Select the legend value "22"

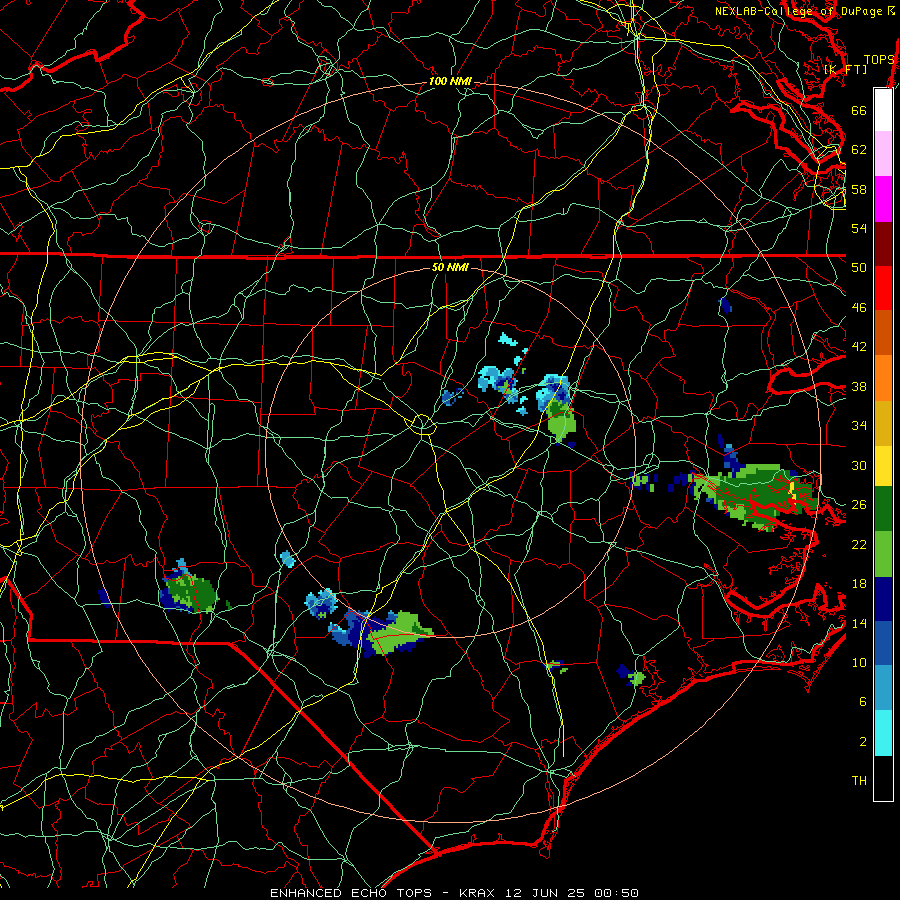click(x=859, y=544)
